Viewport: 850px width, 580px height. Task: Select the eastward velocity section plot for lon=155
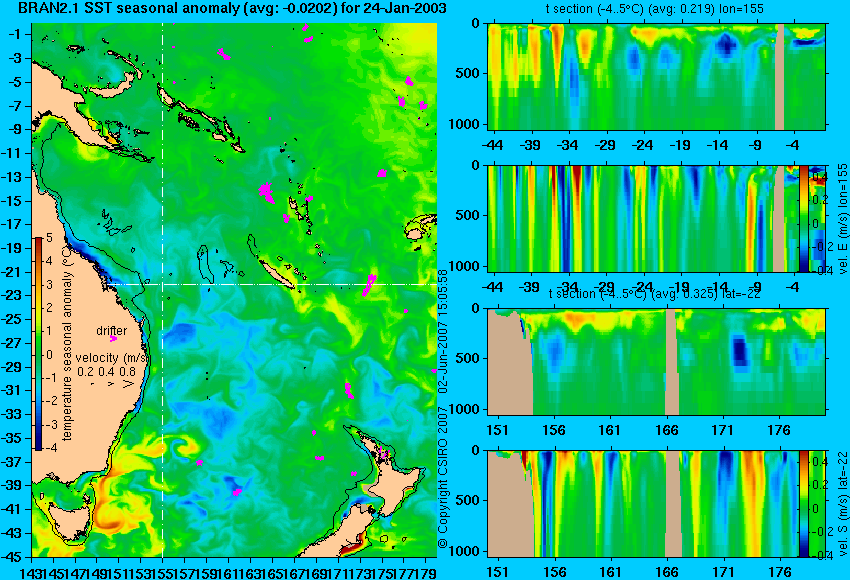656,218
